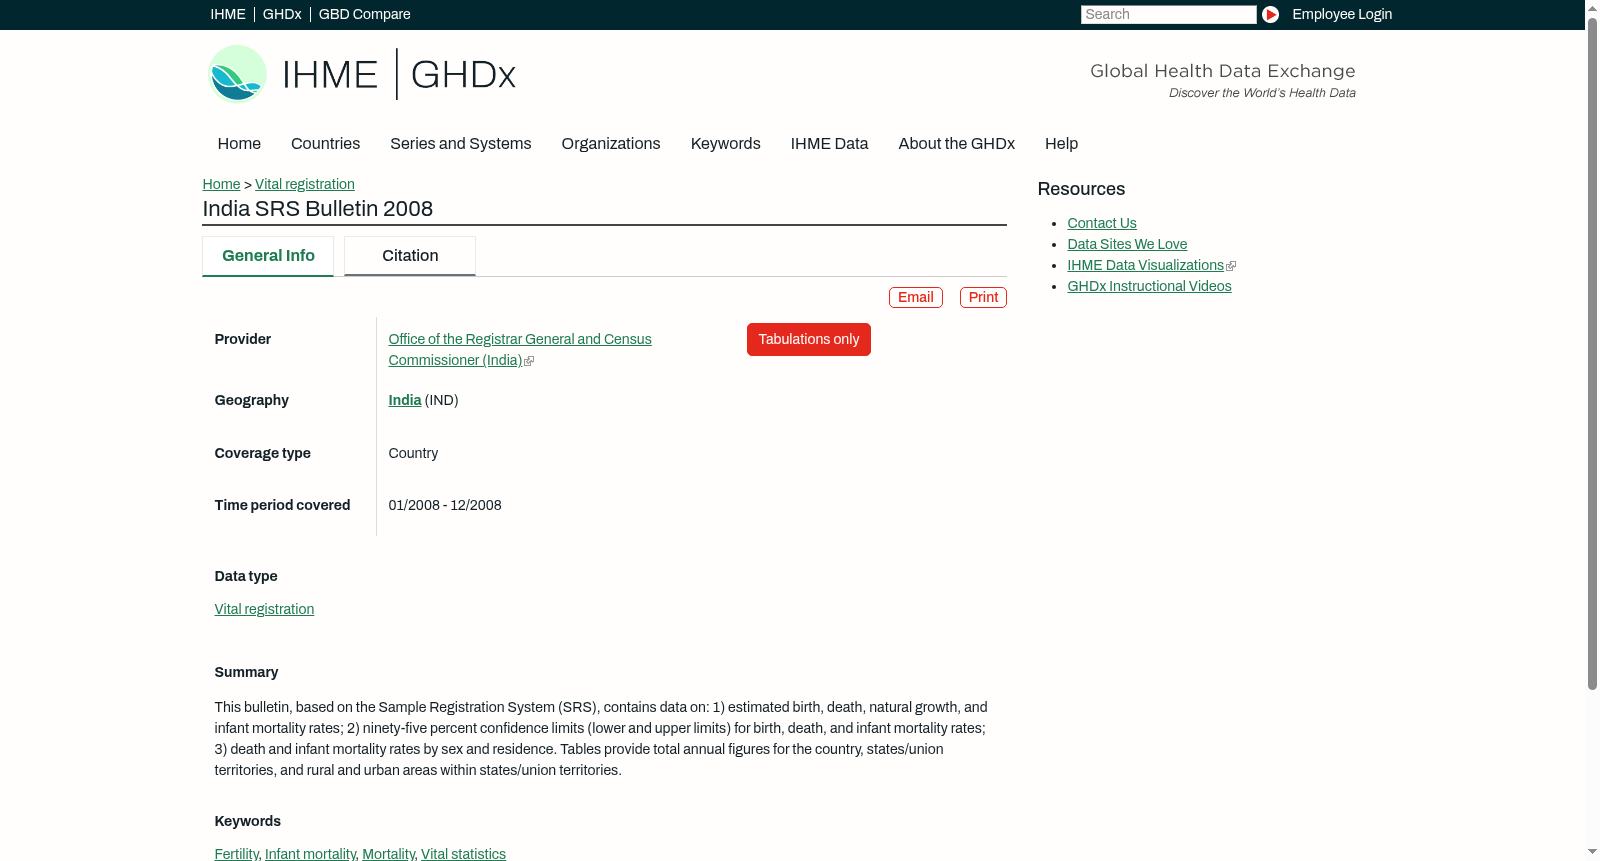Viewport: 1600px width, 861px height.
Task: Open the GHDx link in the top bar
Action: [282, 14]
